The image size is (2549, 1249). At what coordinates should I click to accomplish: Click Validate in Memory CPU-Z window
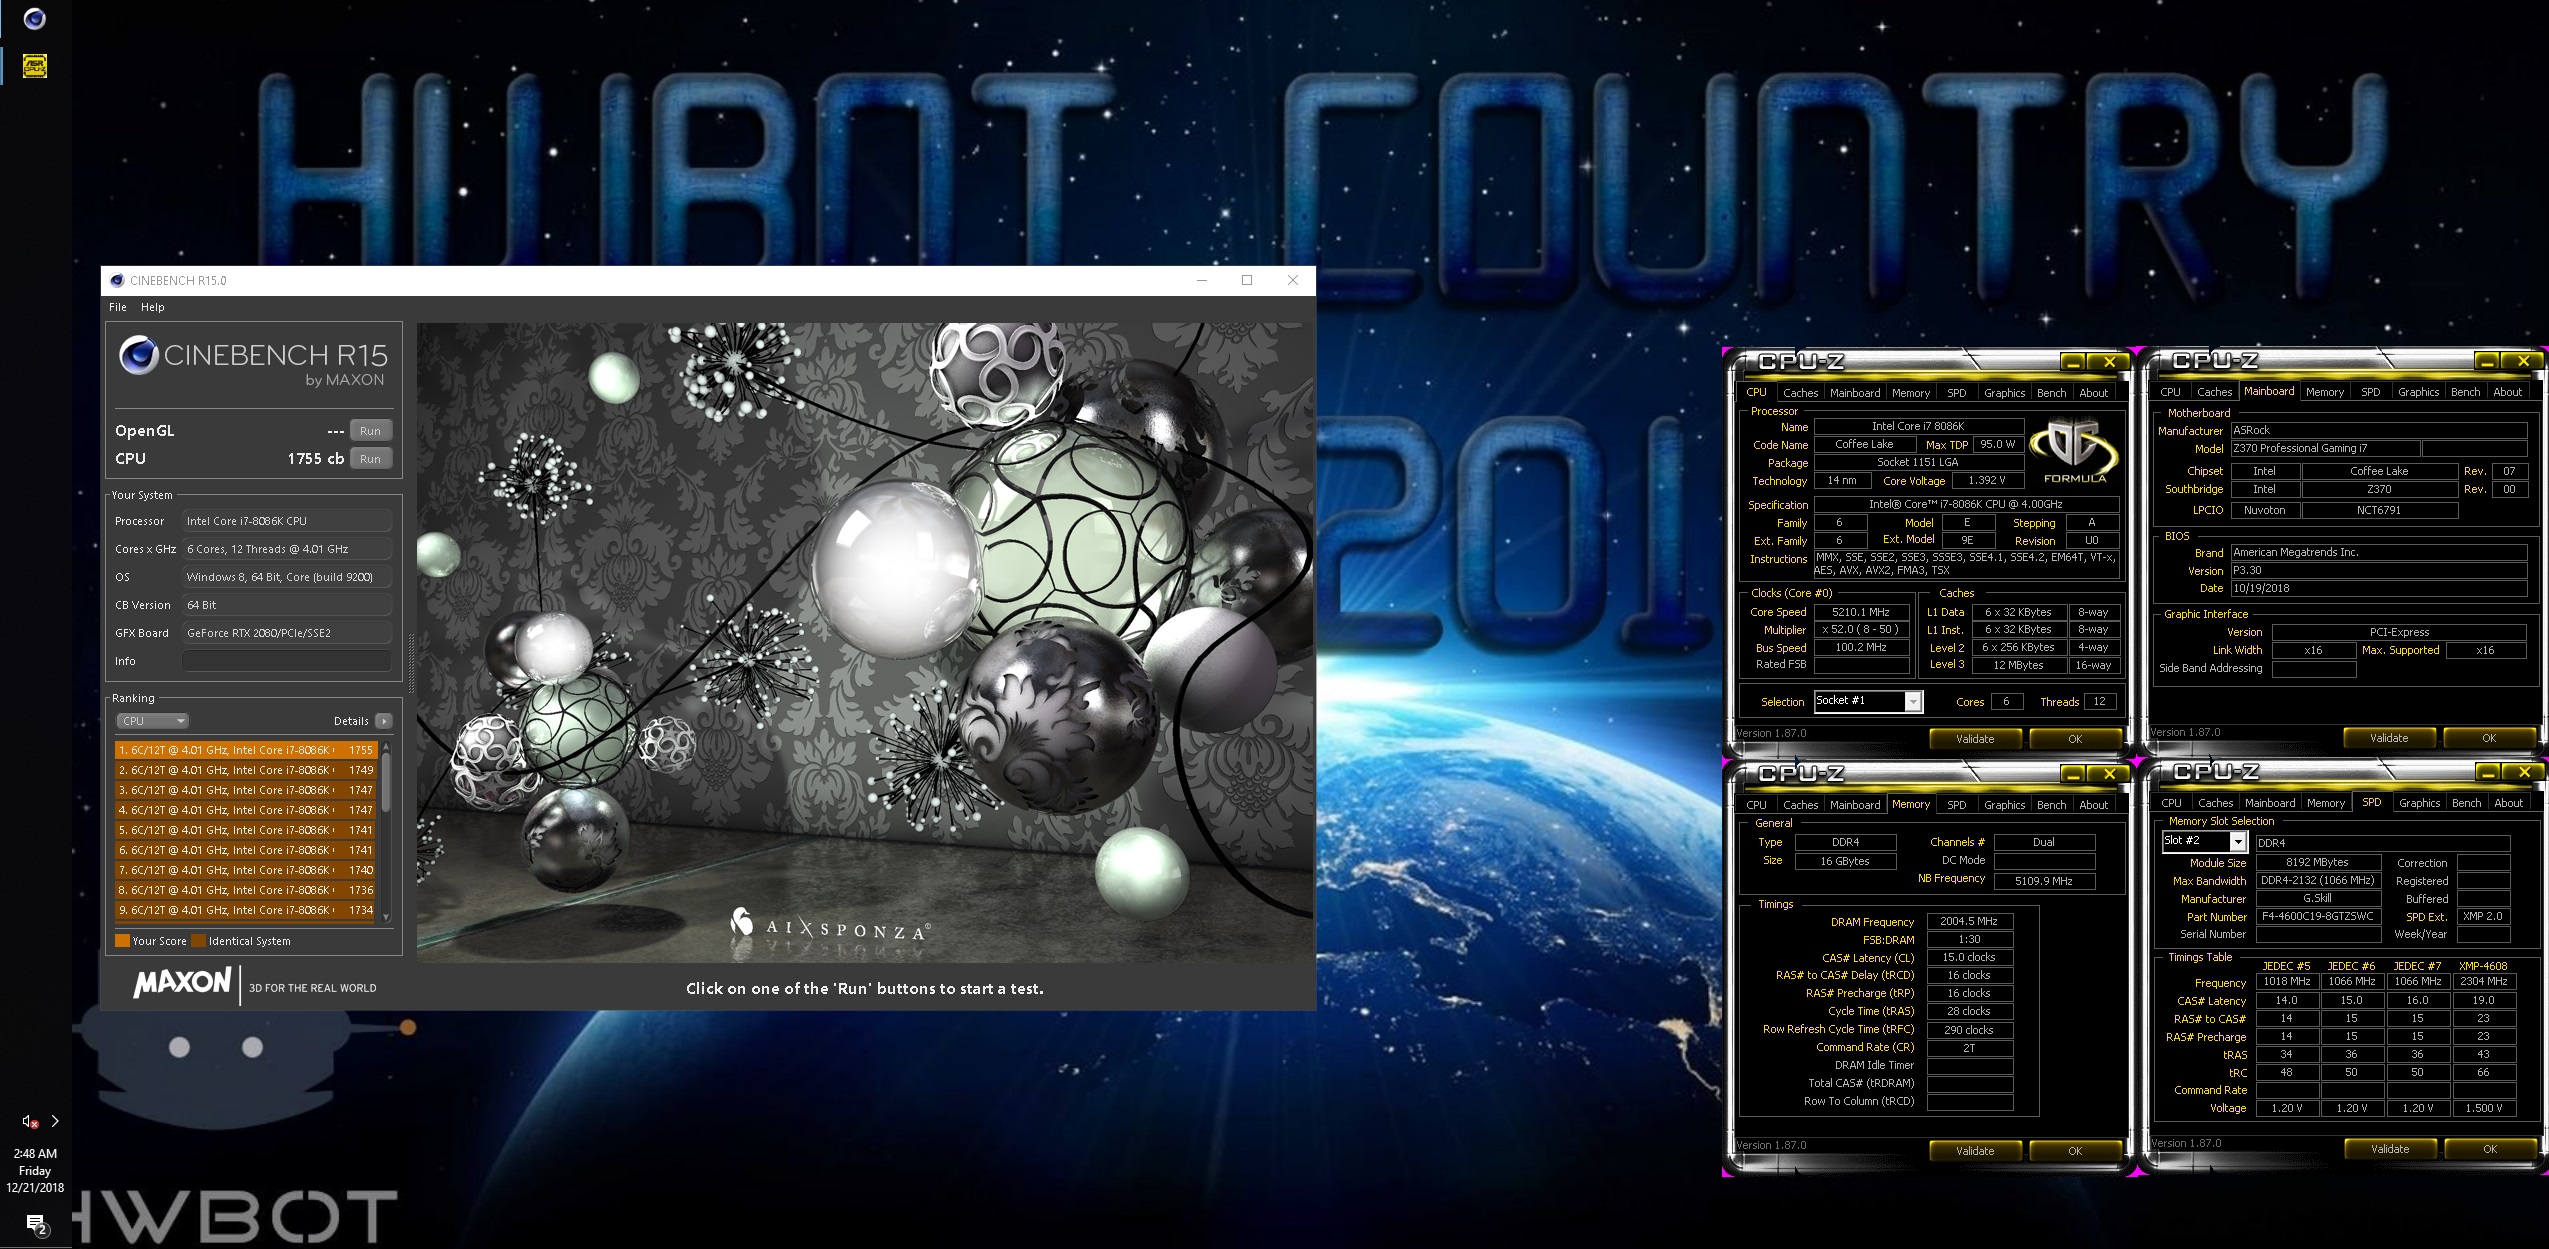pos(1975,1151)
